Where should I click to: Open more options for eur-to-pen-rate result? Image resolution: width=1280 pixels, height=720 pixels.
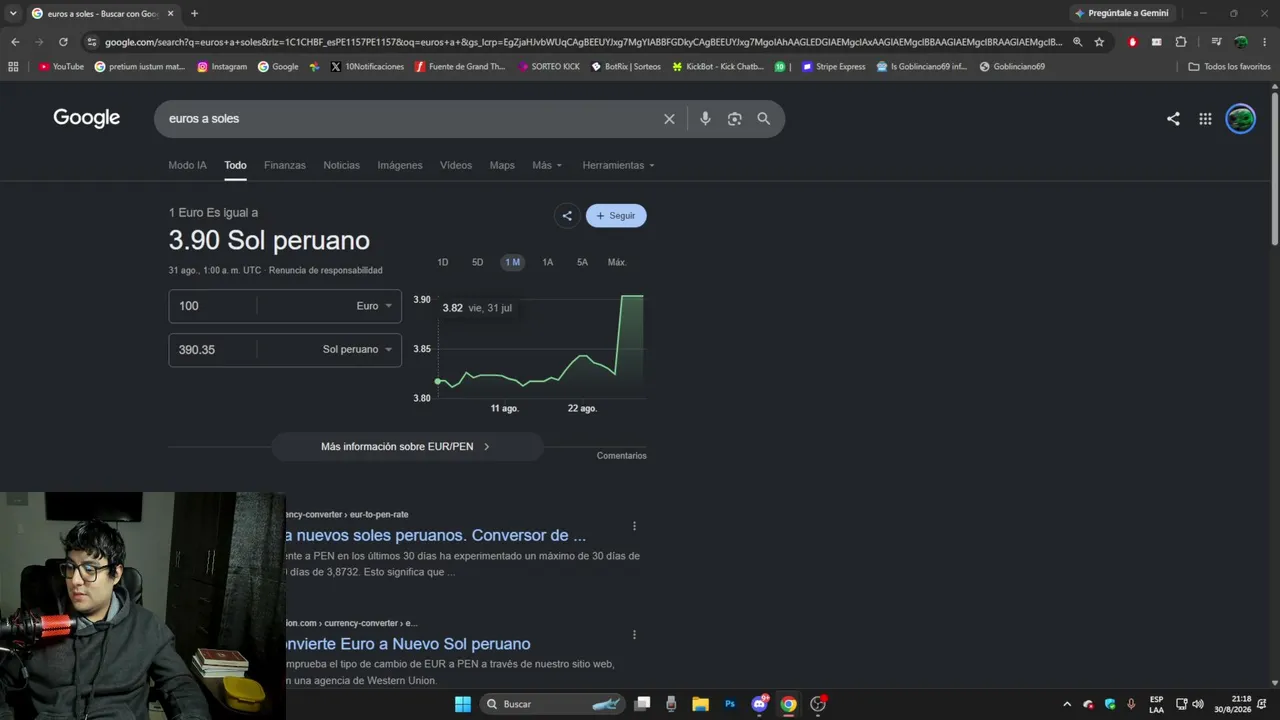[x=634, y=526]
